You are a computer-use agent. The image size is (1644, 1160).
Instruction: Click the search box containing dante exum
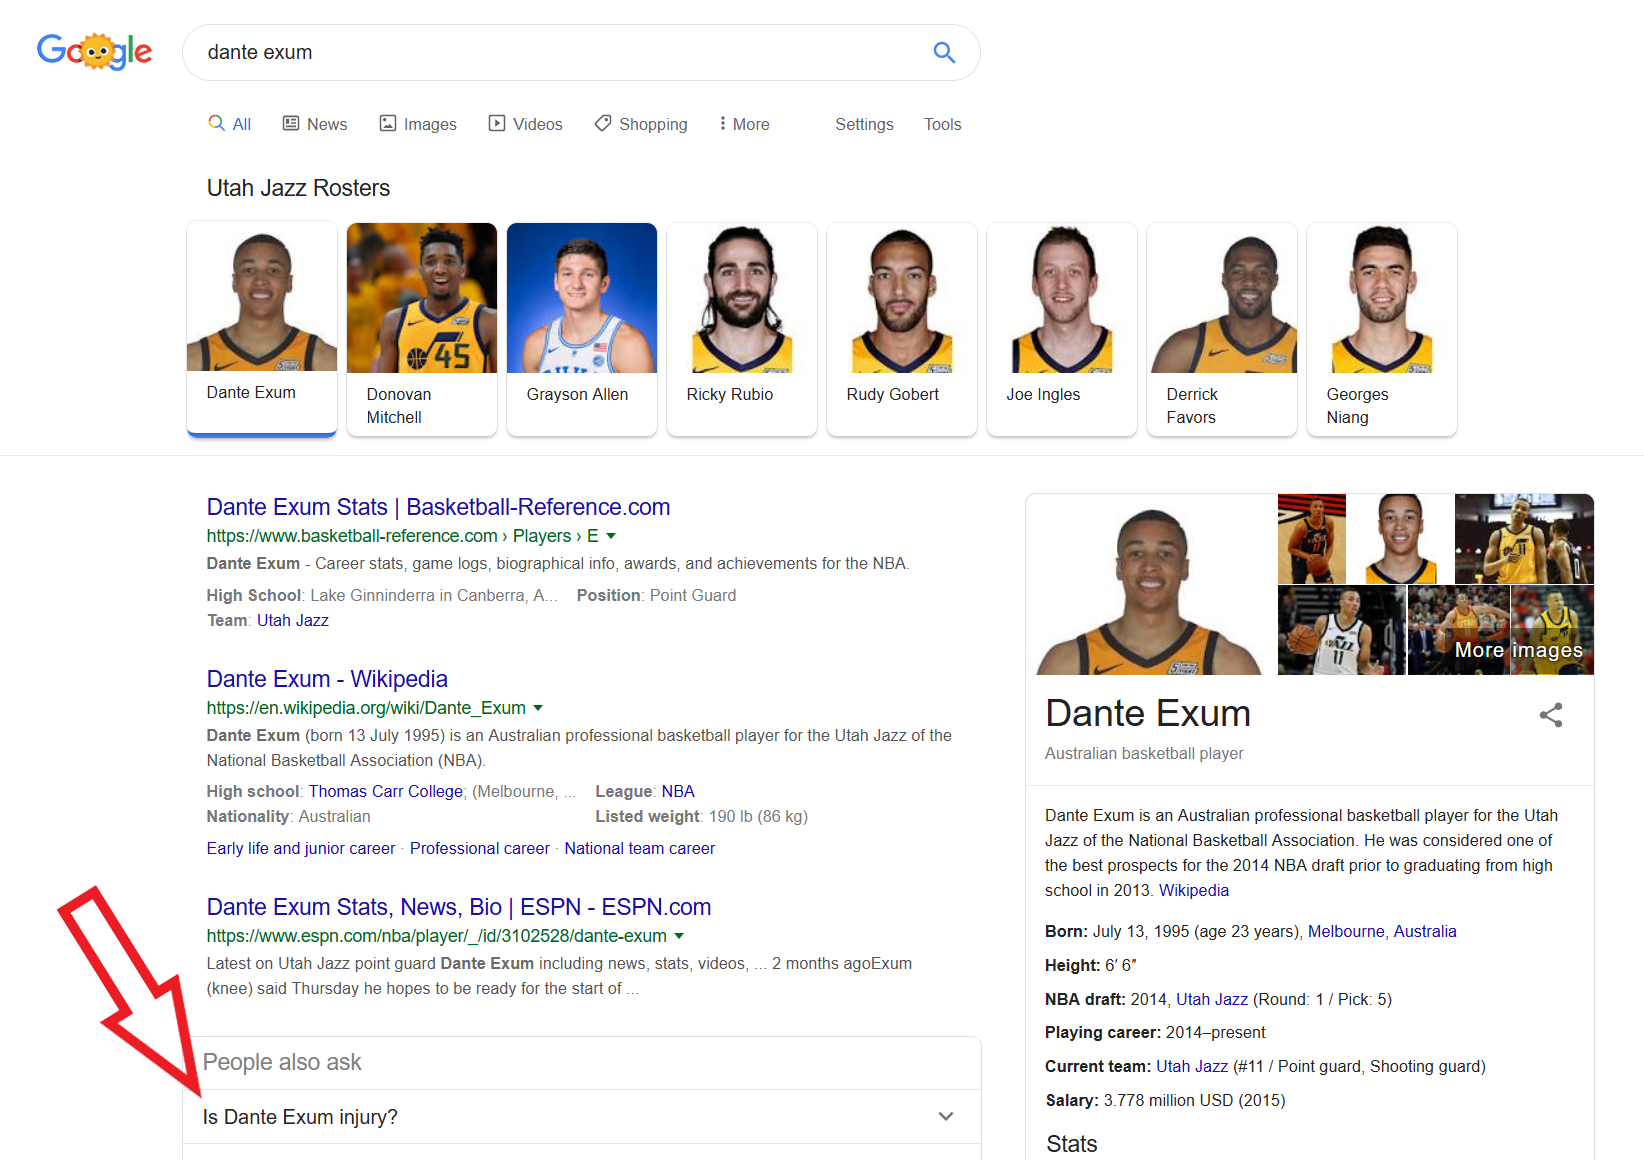580,52
